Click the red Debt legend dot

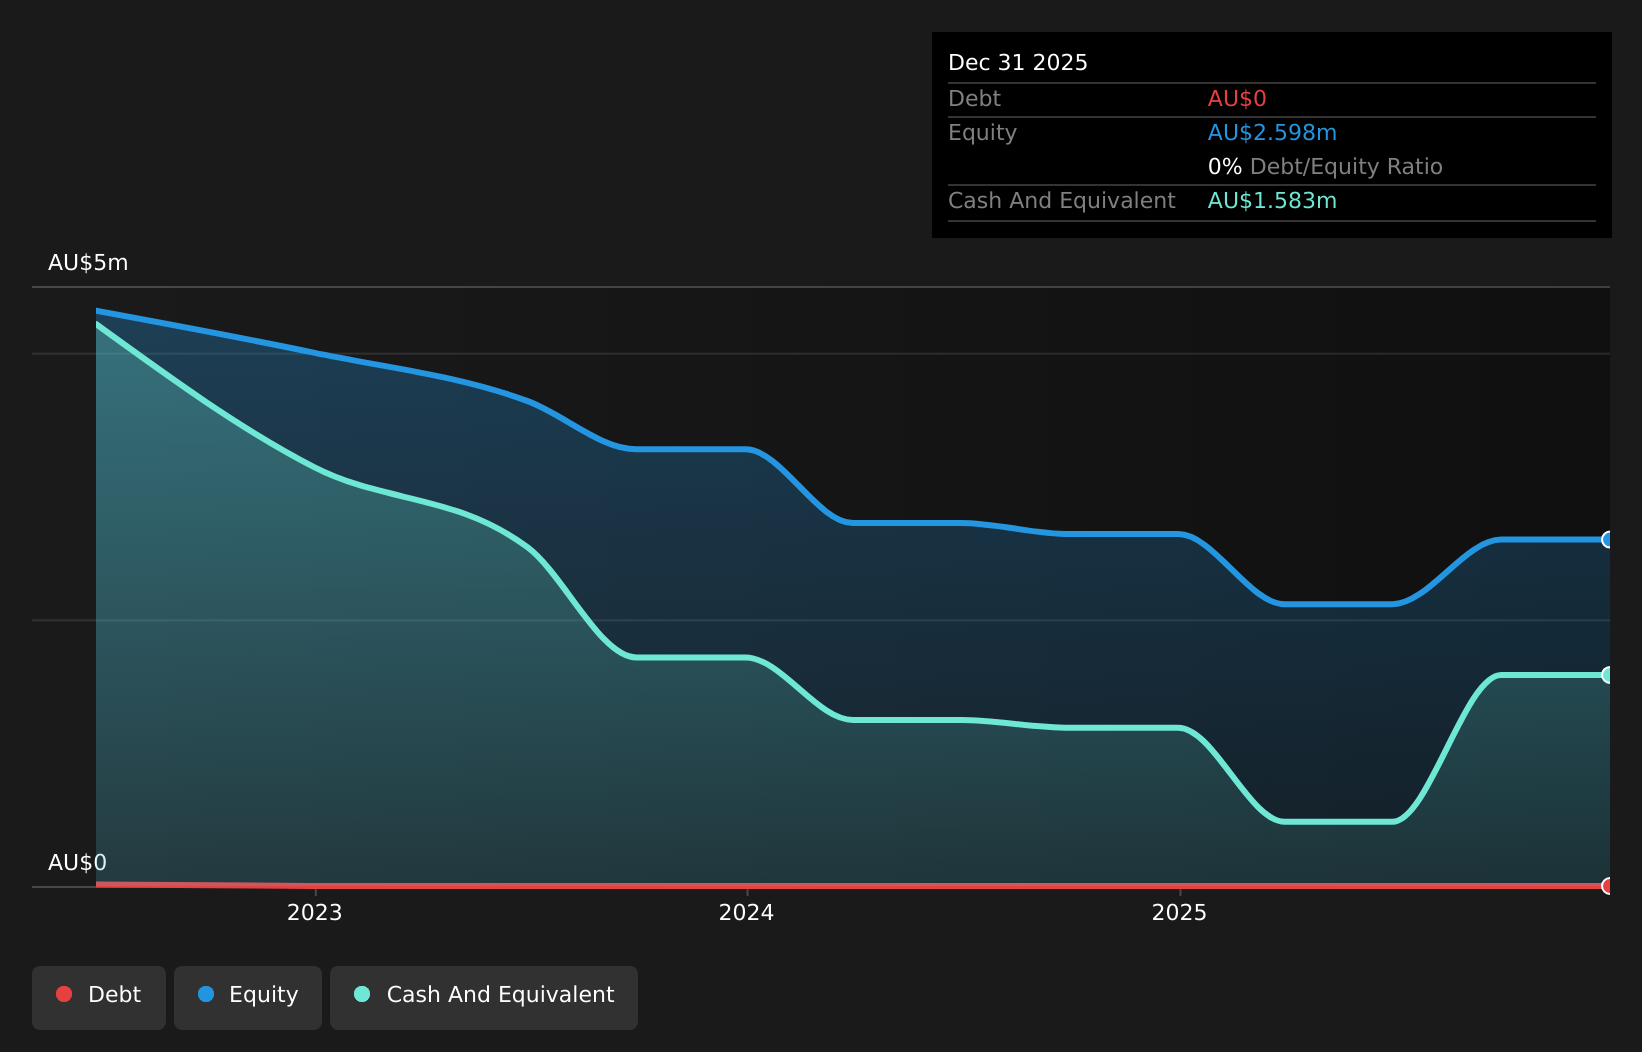coord(64,994)
